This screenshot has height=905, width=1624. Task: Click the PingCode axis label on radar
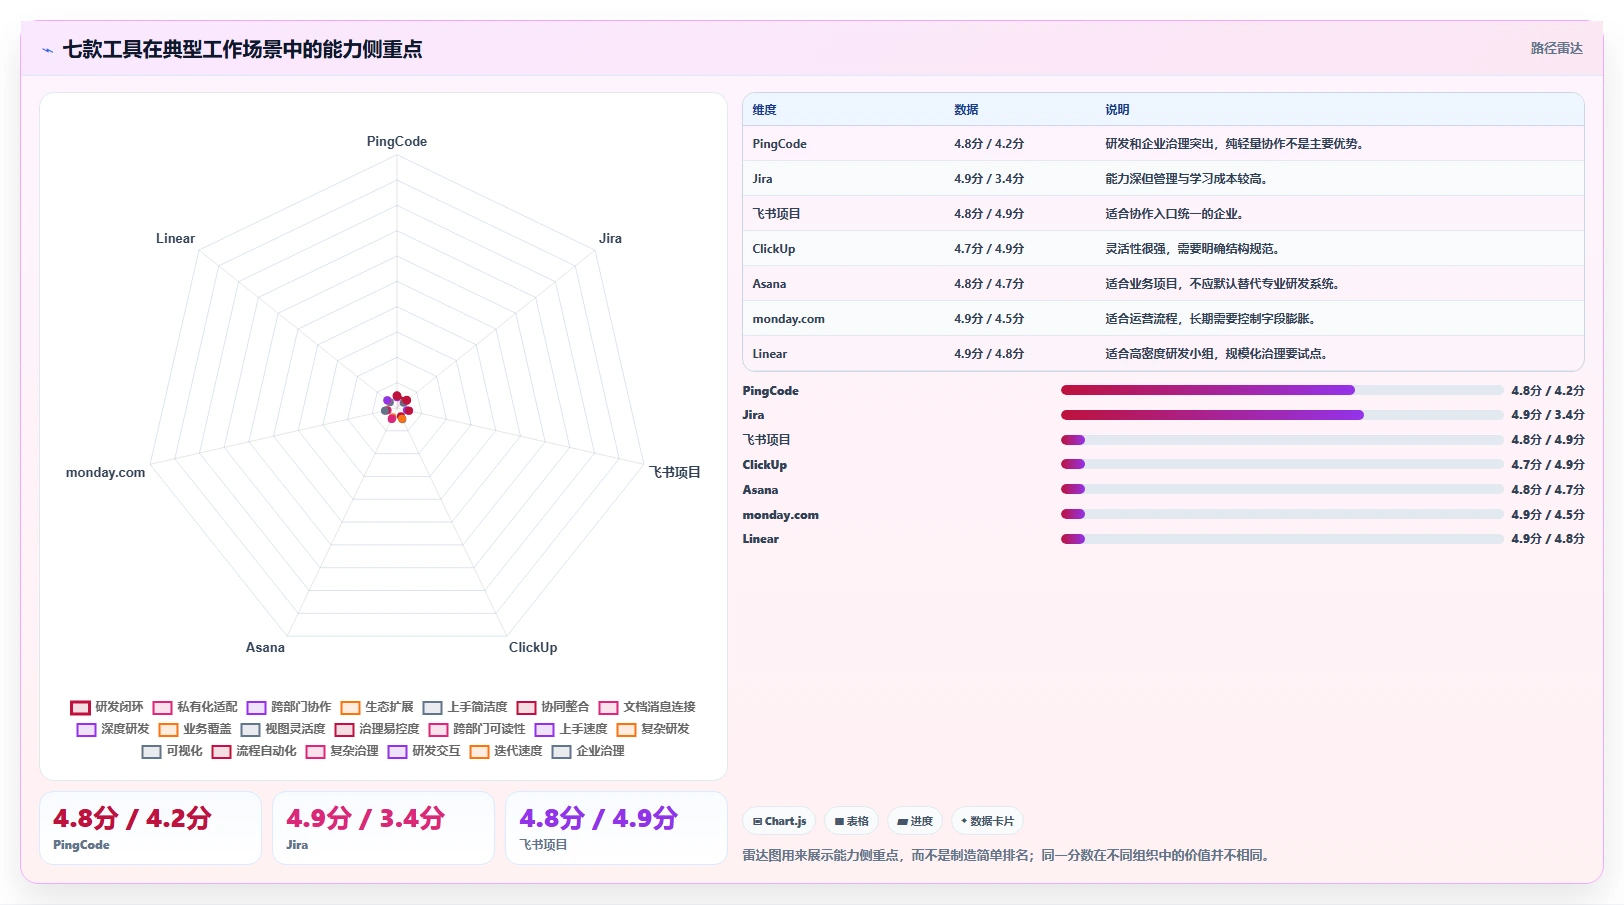click(x=397, y=141)
